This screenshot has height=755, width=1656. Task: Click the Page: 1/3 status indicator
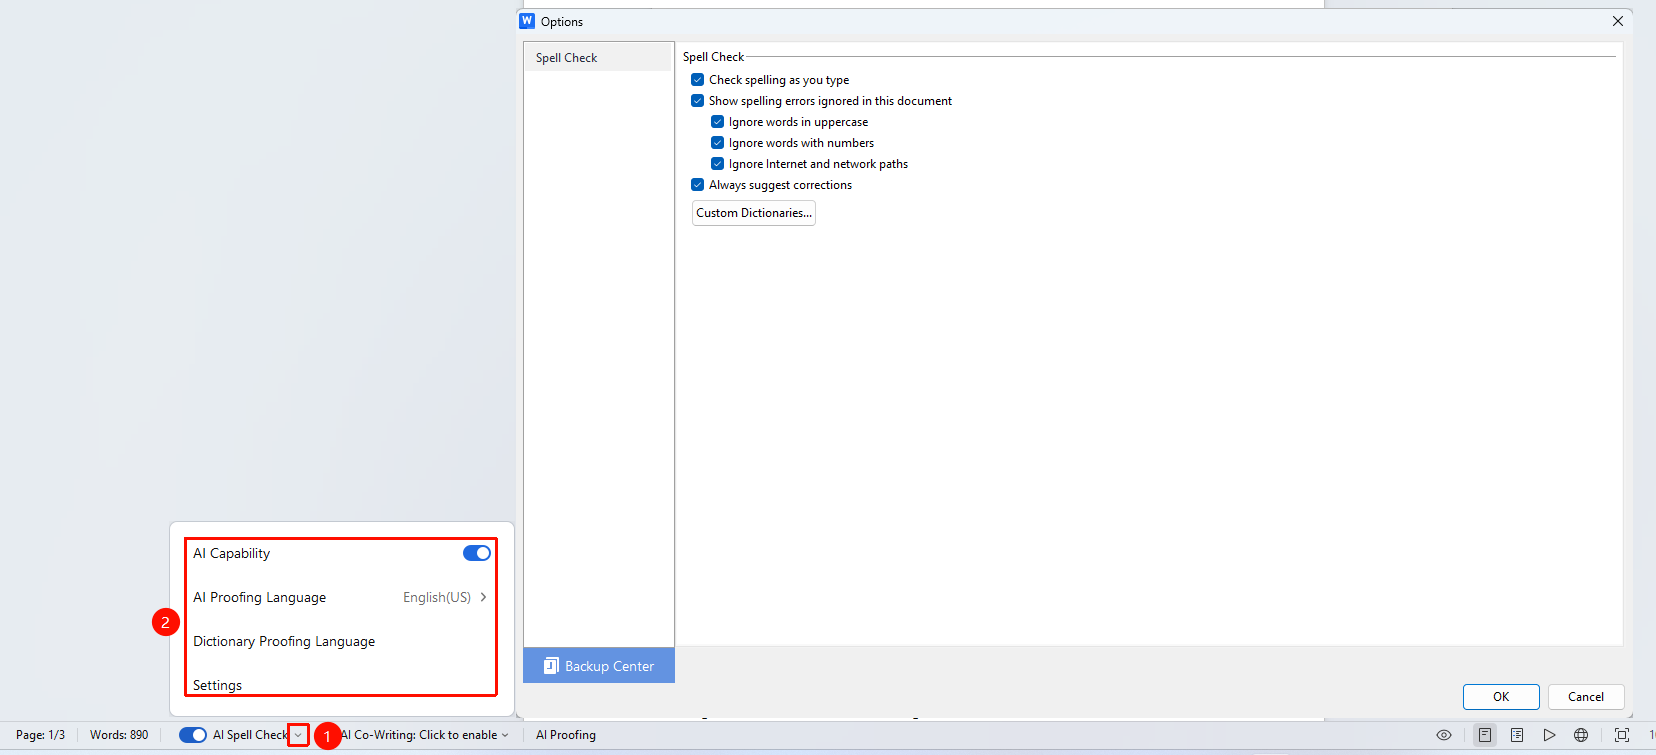pyautogui.click(x=40, y=735)
